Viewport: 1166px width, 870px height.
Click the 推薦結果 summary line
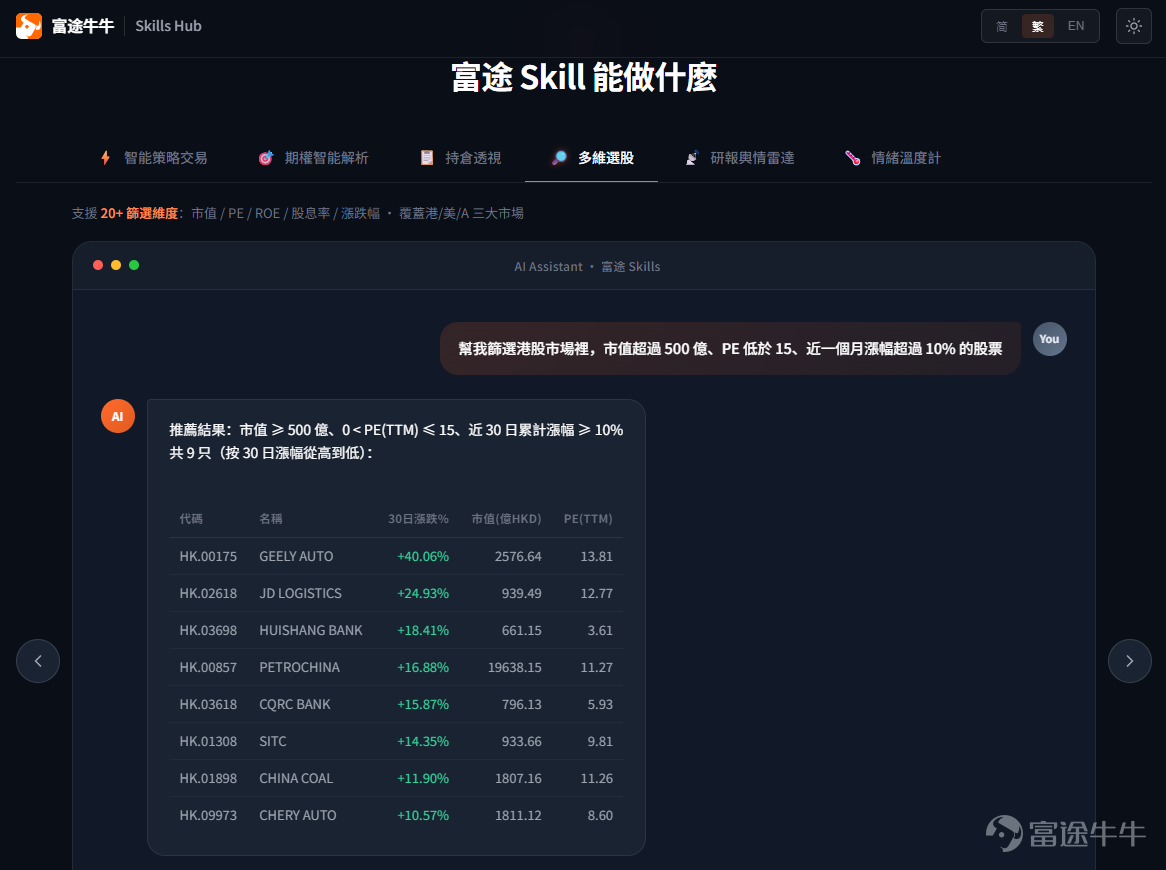(396, 430)
